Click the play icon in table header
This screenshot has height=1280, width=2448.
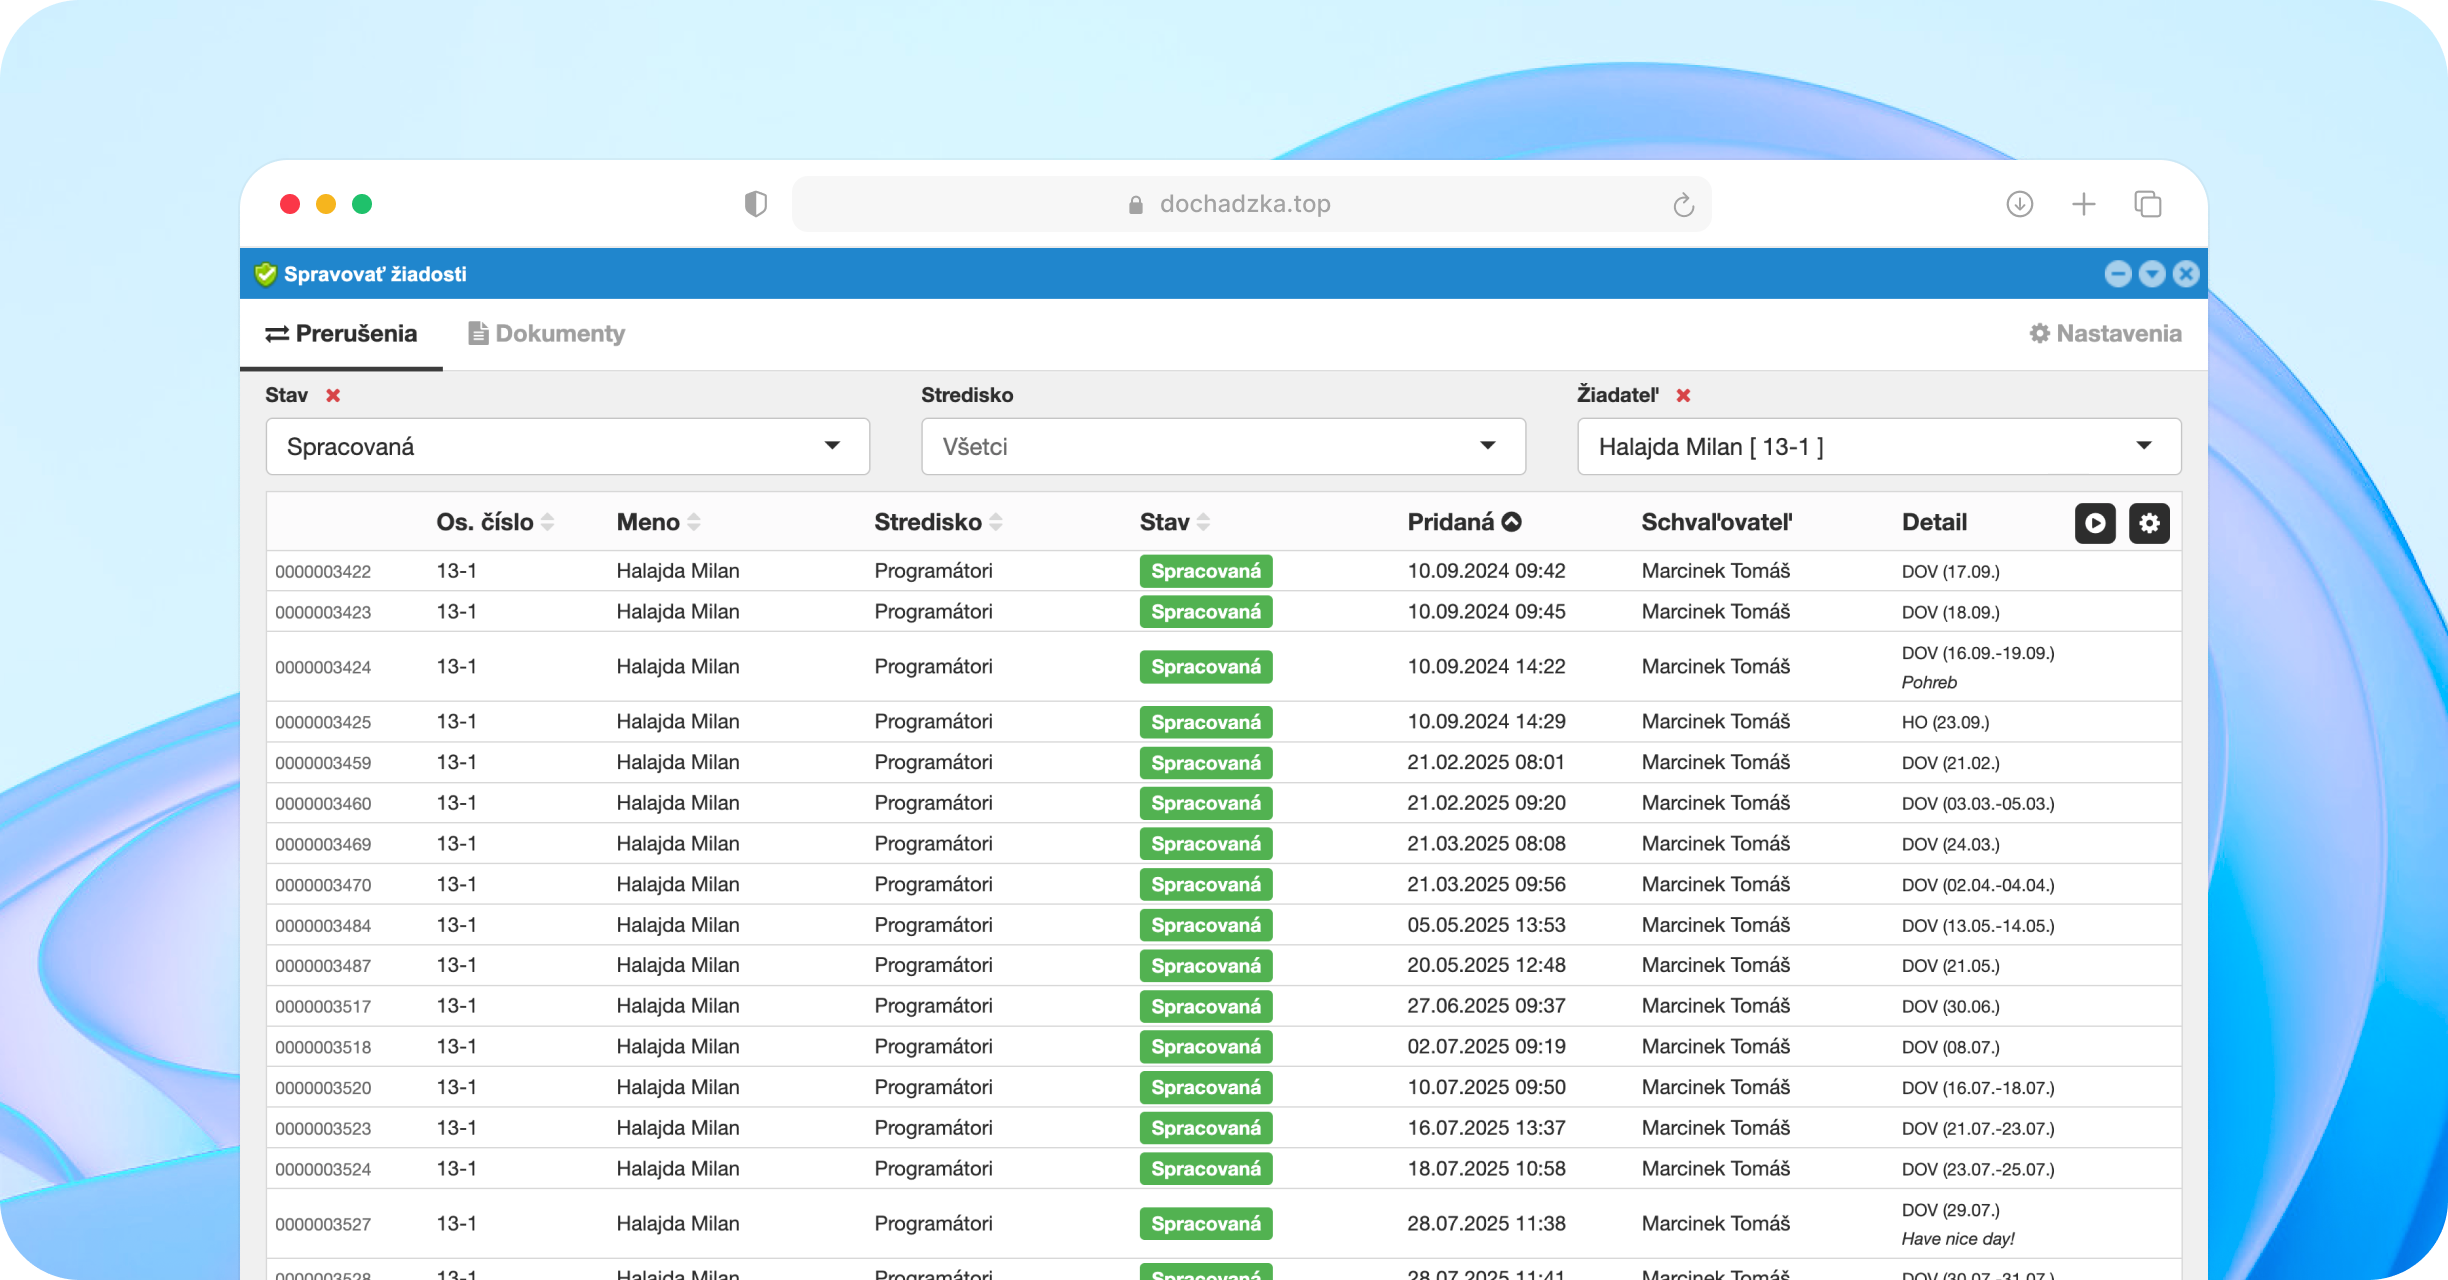(x=2095, y=523)
